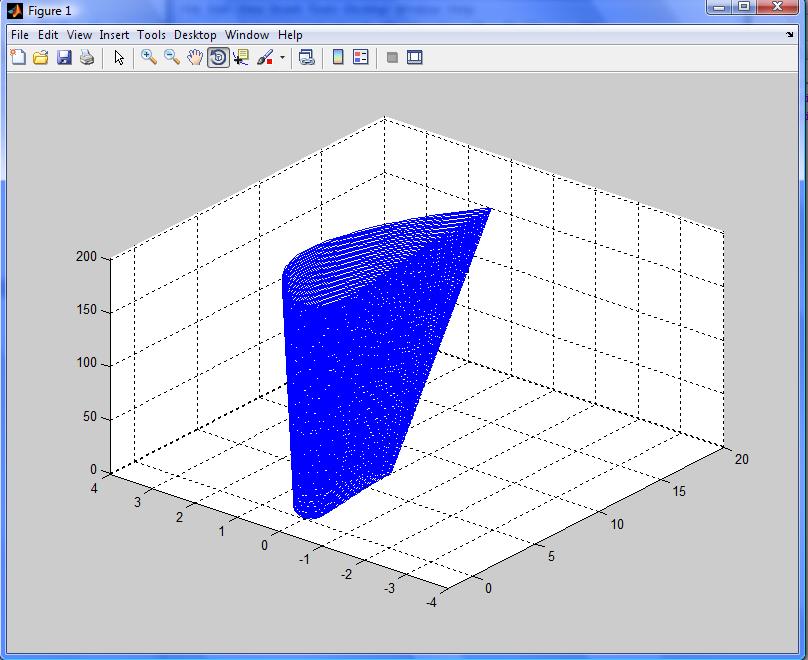Open the Insert menu
Image resolution: width=808 pixels, height=660 pixels.
click(114, 35)
